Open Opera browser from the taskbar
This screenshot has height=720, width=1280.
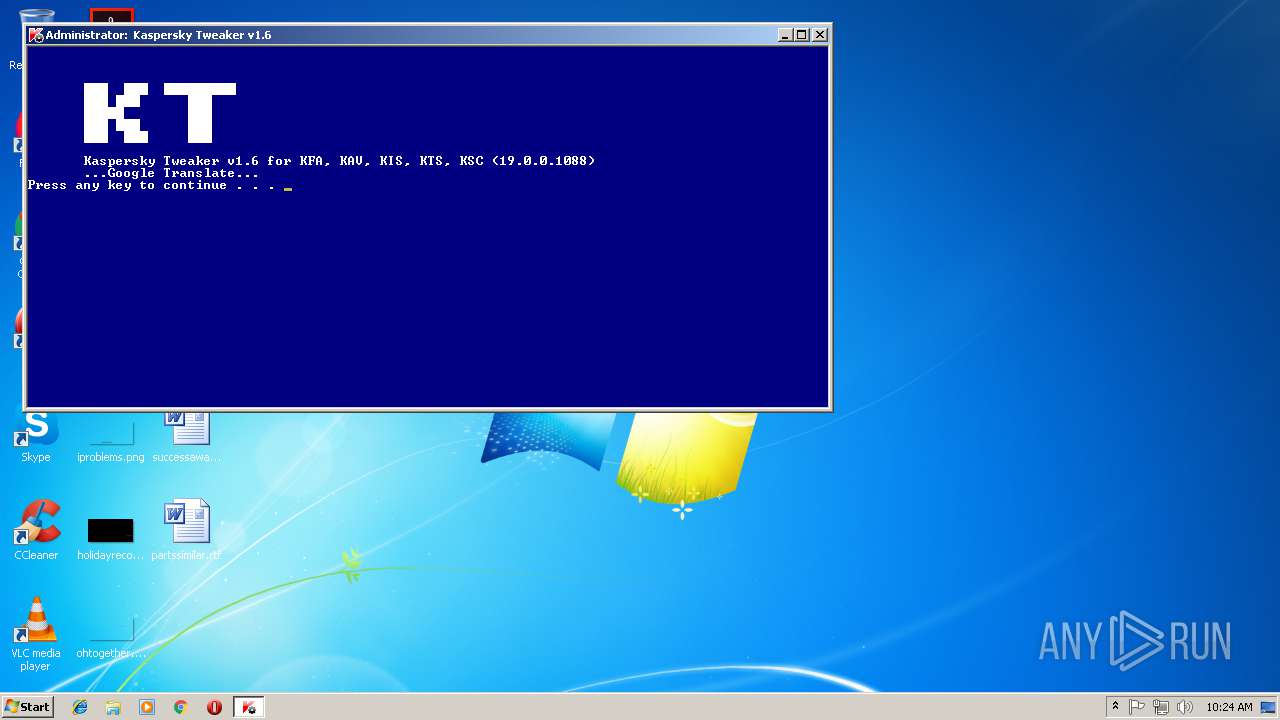click(x=214, y=707)
